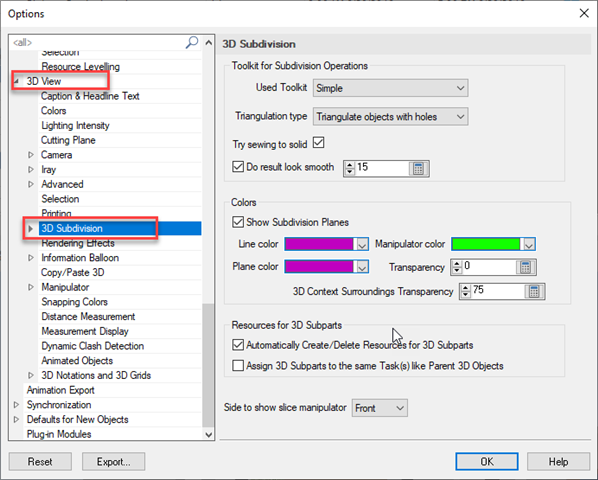598x480 pixels.
Task: Disable Show Subdivision Planes checkbox
Action: coord(238,222)
